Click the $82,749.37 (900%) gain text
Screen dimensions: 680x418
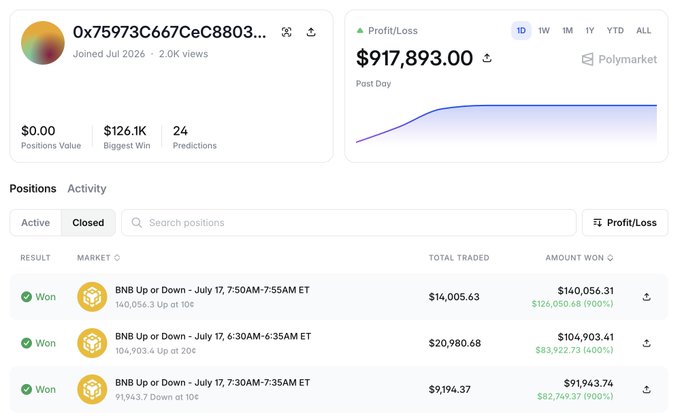coord(575,396)
